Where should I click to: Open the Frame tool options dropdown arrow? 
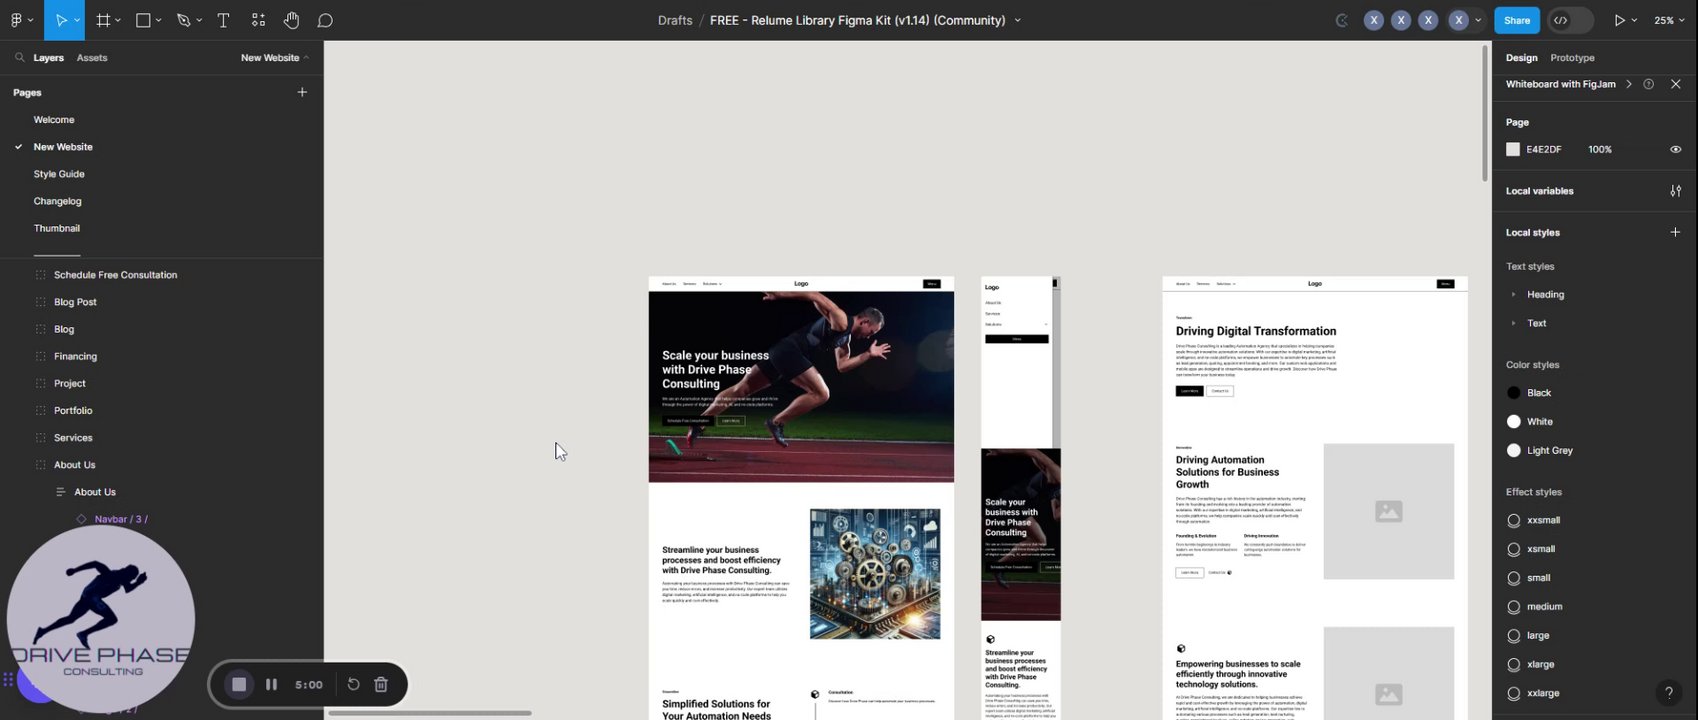coord(118,20)
